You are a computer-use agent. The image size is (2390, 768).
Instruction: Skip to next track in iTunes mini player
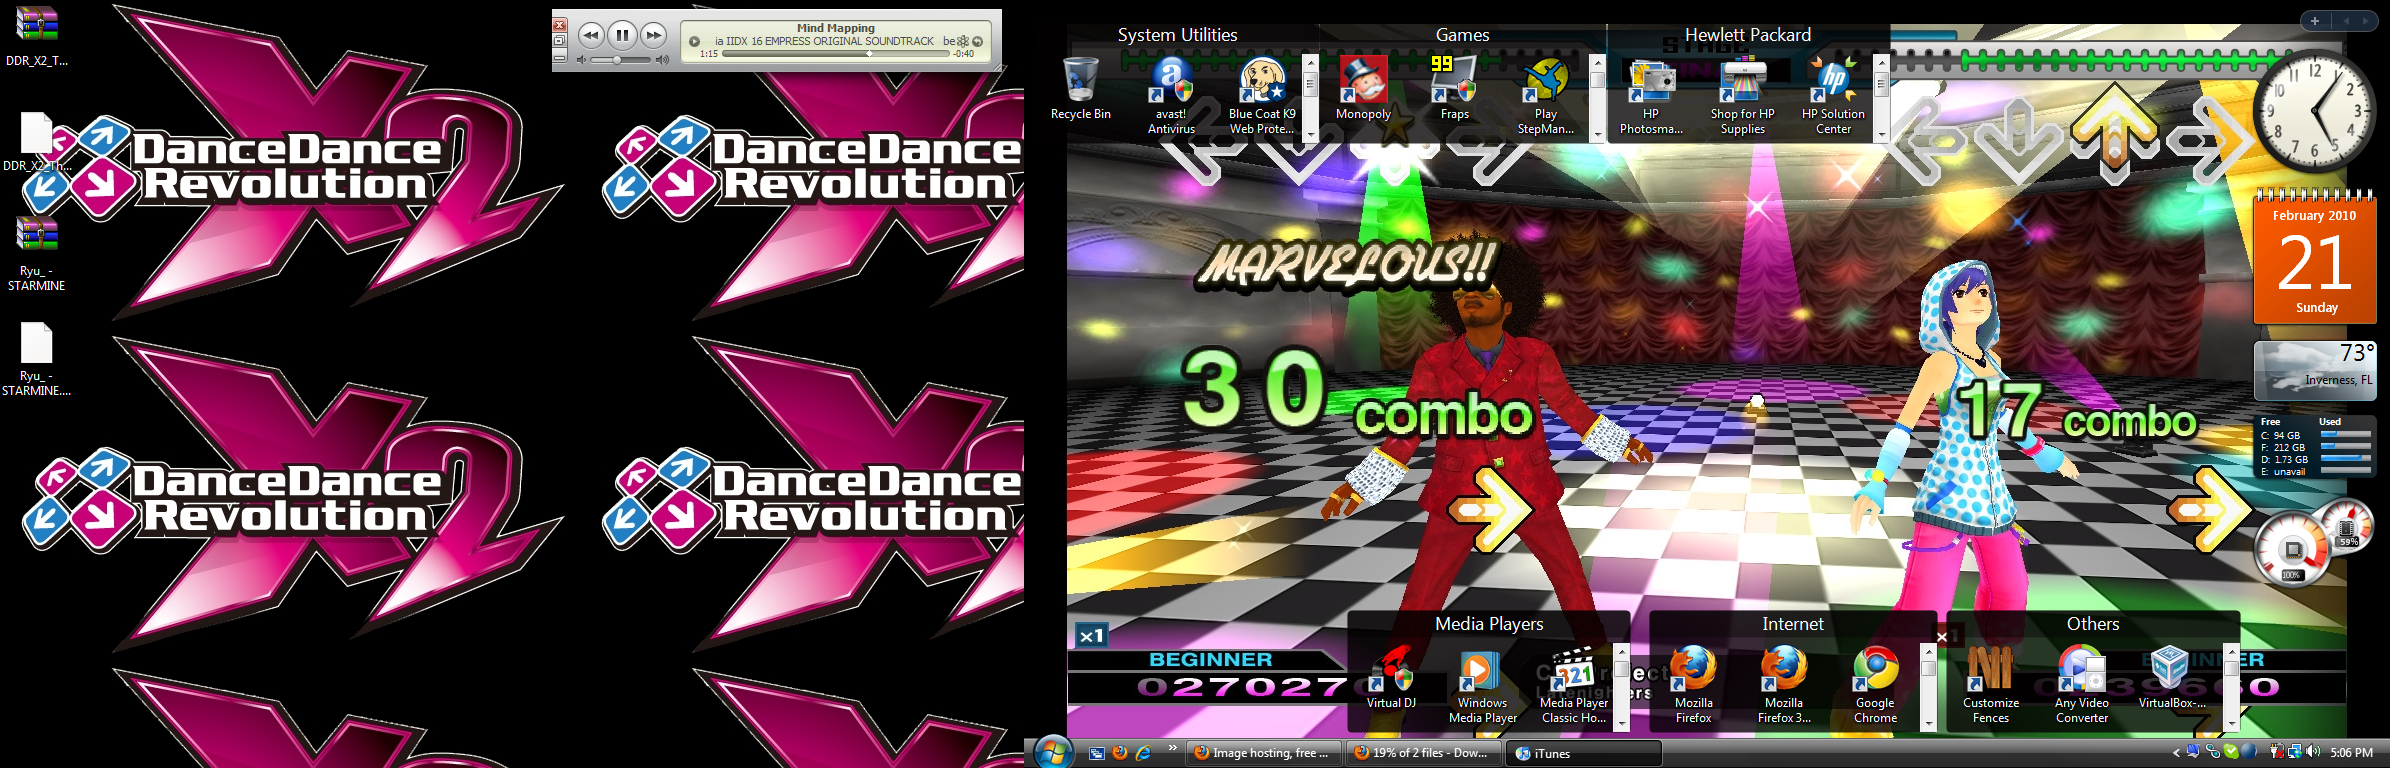pos(653,36)
